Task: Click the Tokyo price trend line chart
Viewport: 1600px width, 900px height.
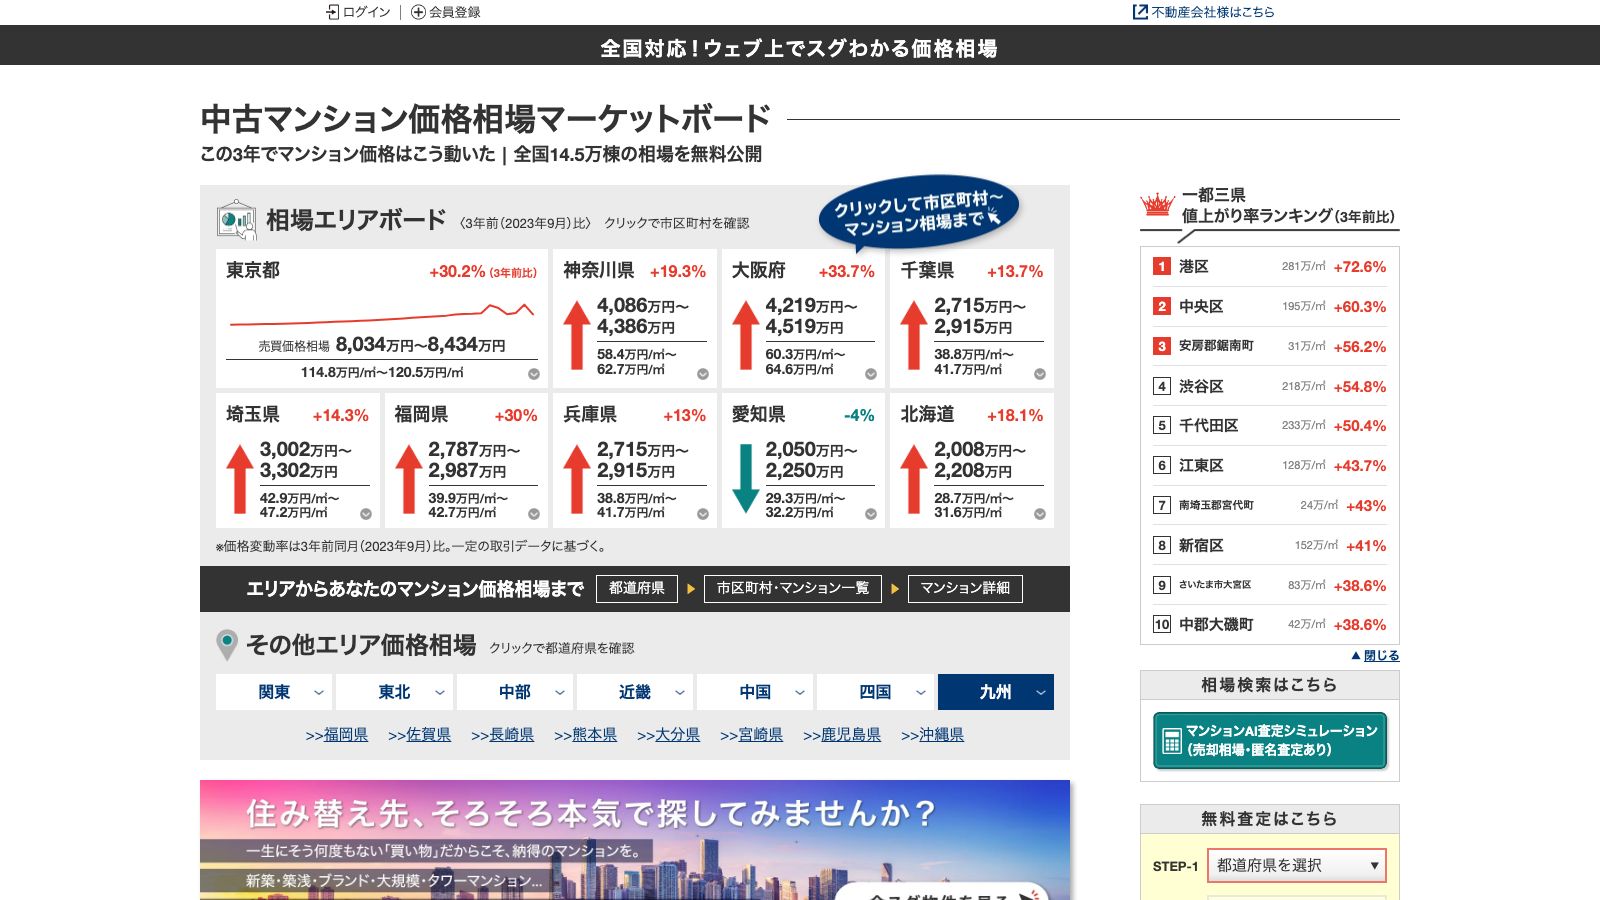Action: point(382,314)
